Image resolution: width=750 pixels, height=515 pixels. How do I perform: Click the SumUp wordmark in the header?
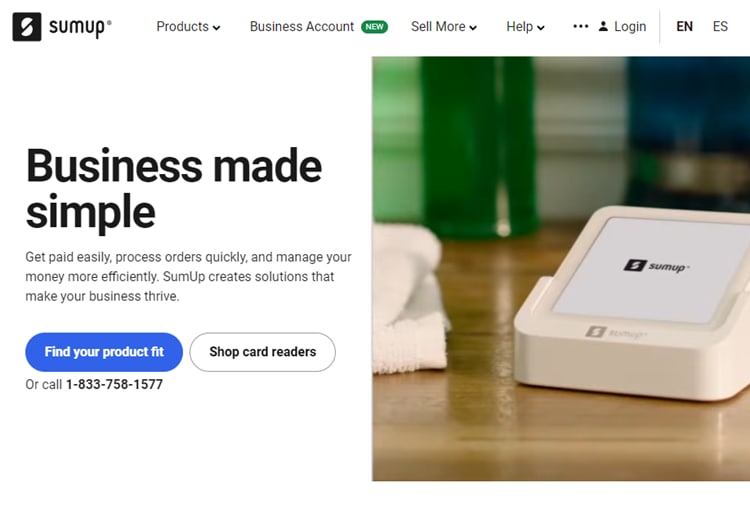[x=80, y=28]
